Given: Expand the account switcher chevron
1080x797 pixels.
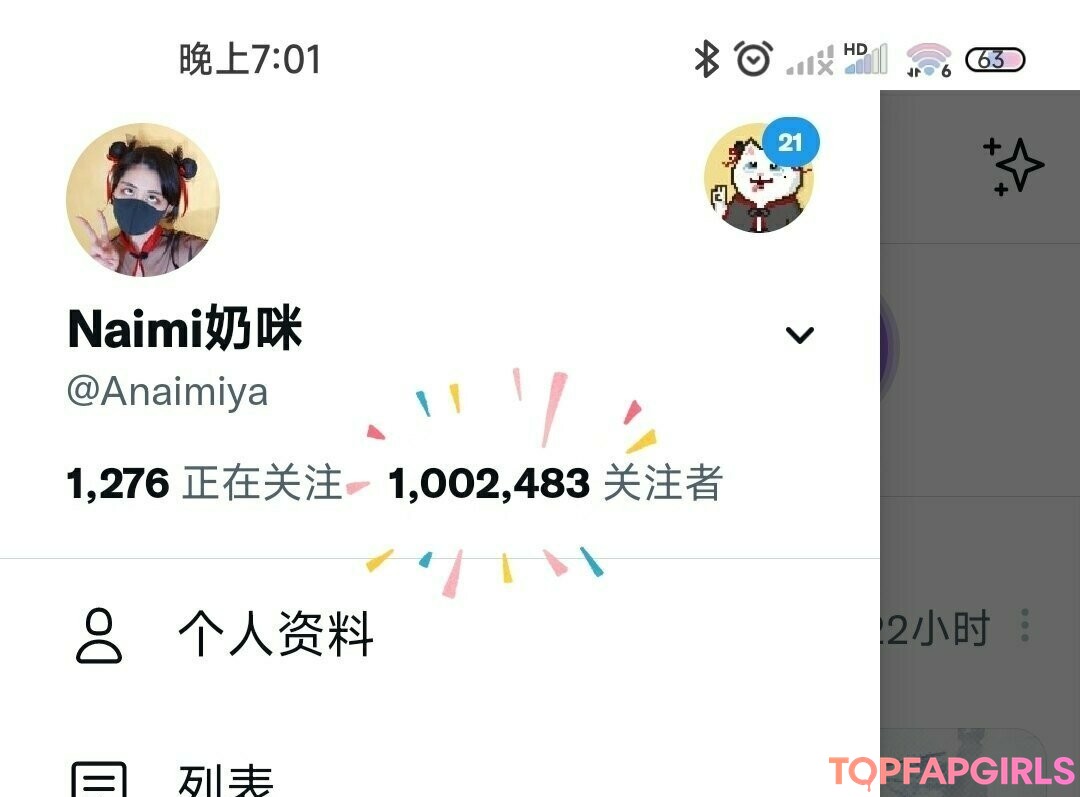Looking at the screenshot, I should [x=800, y=335].
